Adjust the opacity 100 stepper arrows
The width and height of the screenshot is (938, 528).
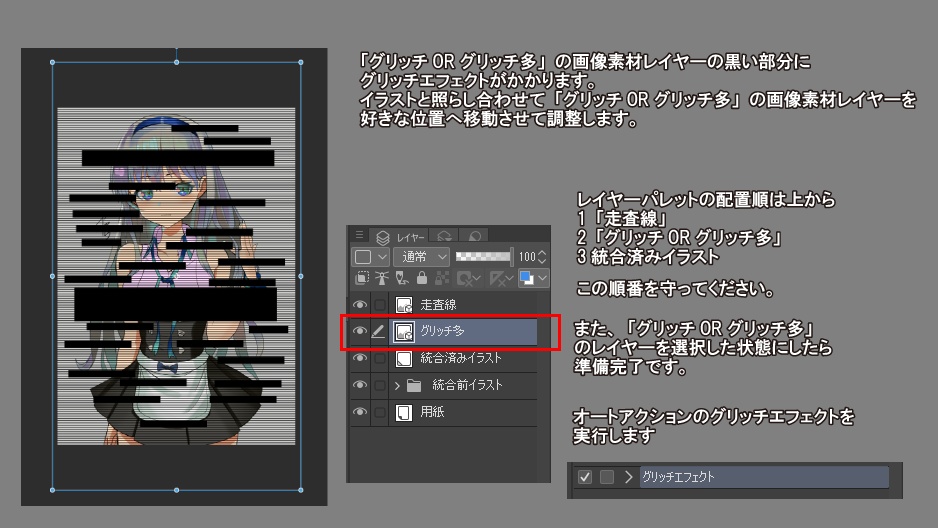point(542,257)
